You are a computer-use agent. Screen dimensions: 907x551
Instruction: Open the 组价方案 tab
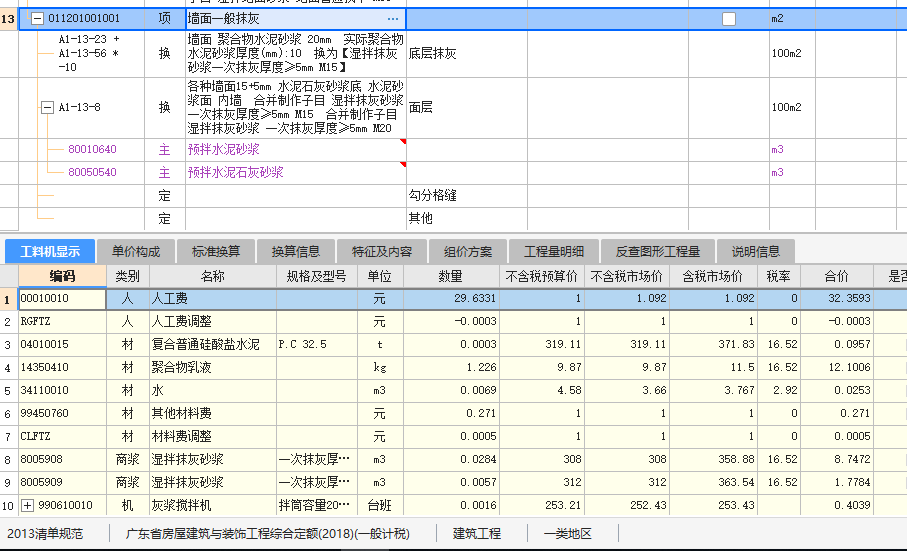(468, 252)
